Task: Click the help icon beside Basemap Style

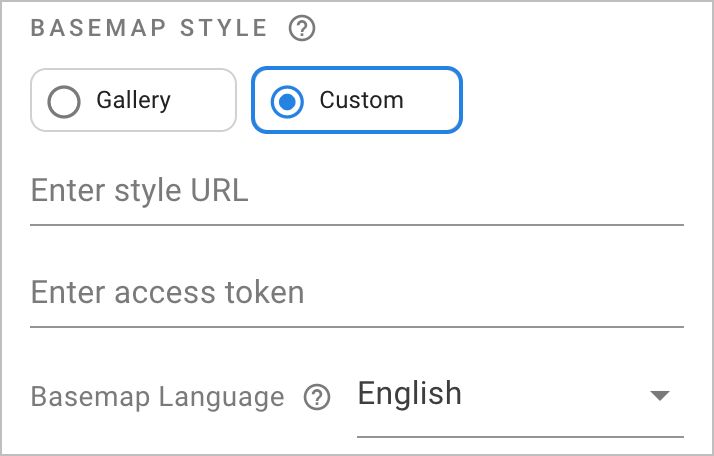Action: [302, 29]
